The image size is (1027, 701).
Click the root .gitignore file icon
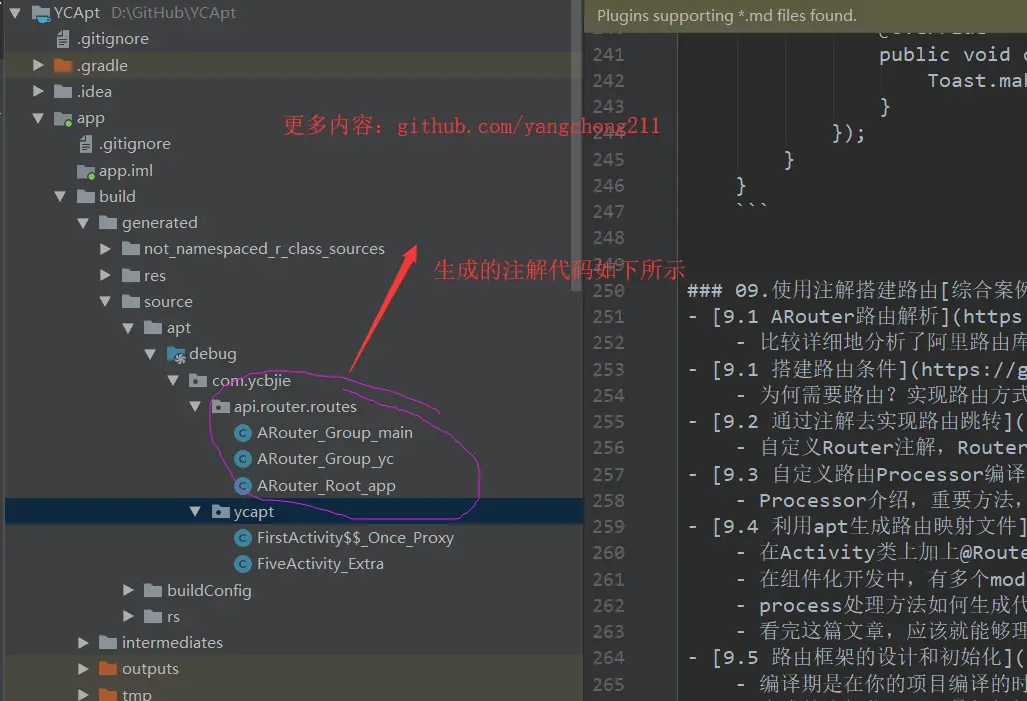63,39
